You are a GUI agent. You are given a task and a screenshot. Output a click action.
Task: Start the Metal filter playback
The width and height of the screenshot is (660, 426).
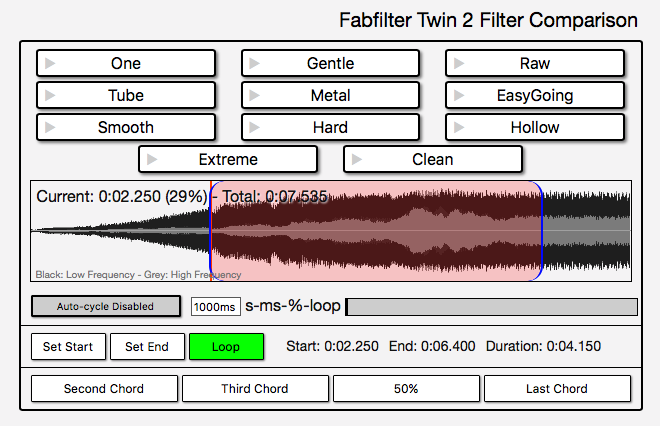pyautogui.click(x=330, y=96)
